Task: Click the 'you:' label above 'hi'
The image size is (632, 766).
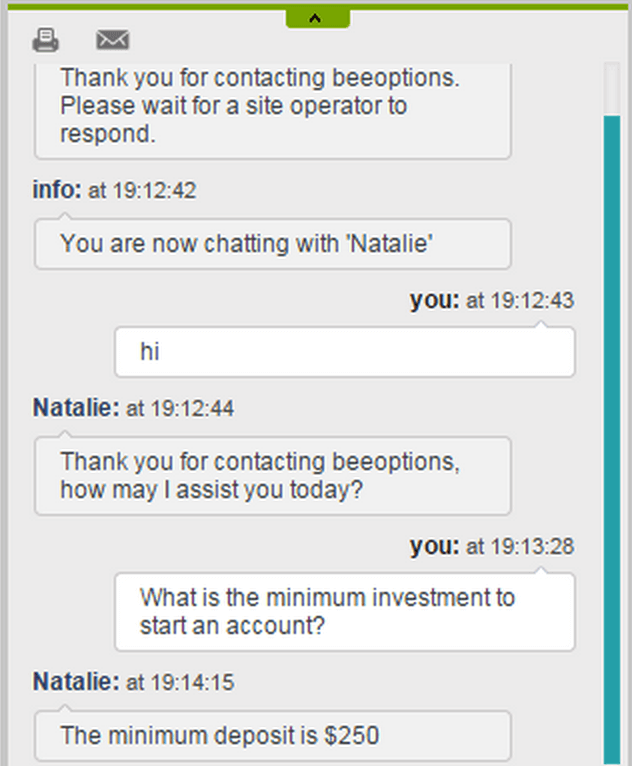Action: click(435, 300)
